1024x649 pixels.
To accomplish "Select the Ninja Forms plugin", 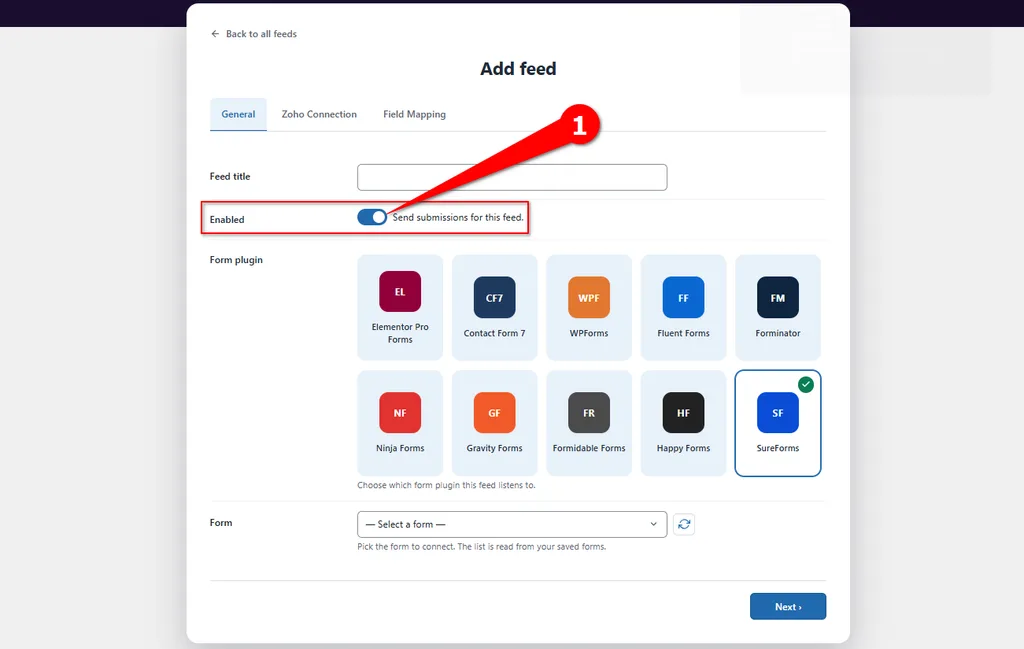I will (400, 423).
